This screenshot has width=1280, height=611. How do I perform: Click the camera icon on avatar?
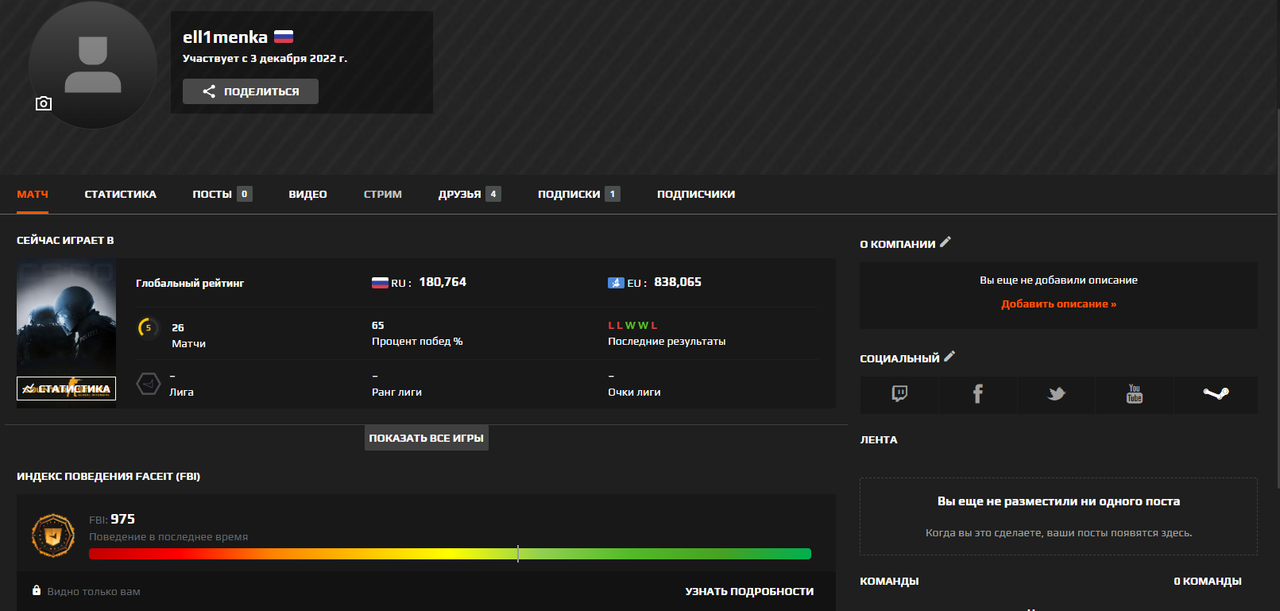pyautogui.click(x=43, y=104)
